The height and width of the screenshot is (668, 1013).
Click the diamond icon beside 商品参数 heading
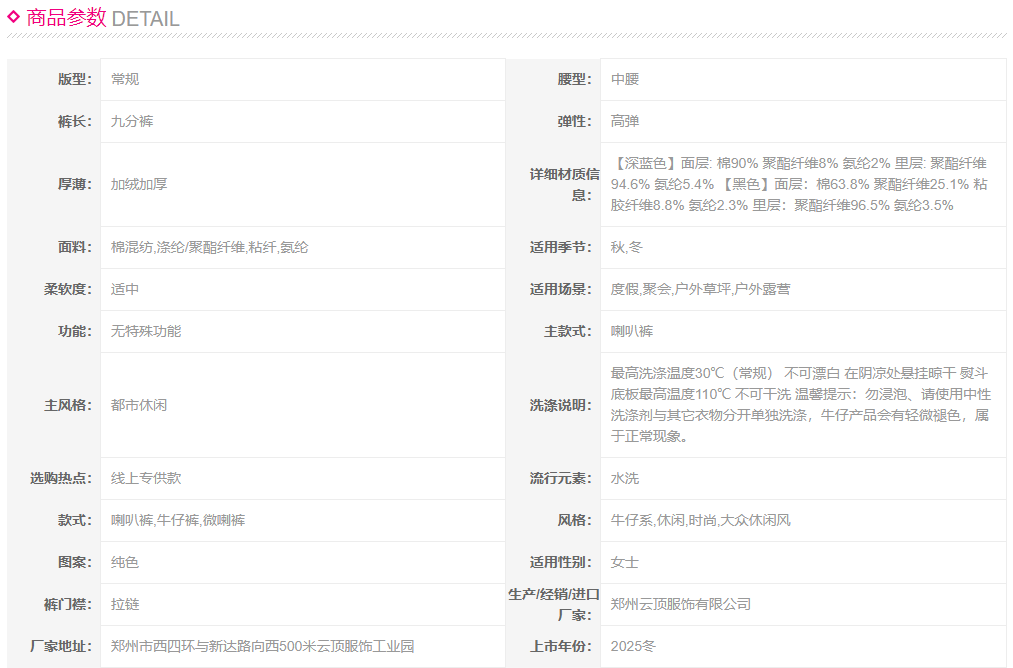tap(14, 17)
